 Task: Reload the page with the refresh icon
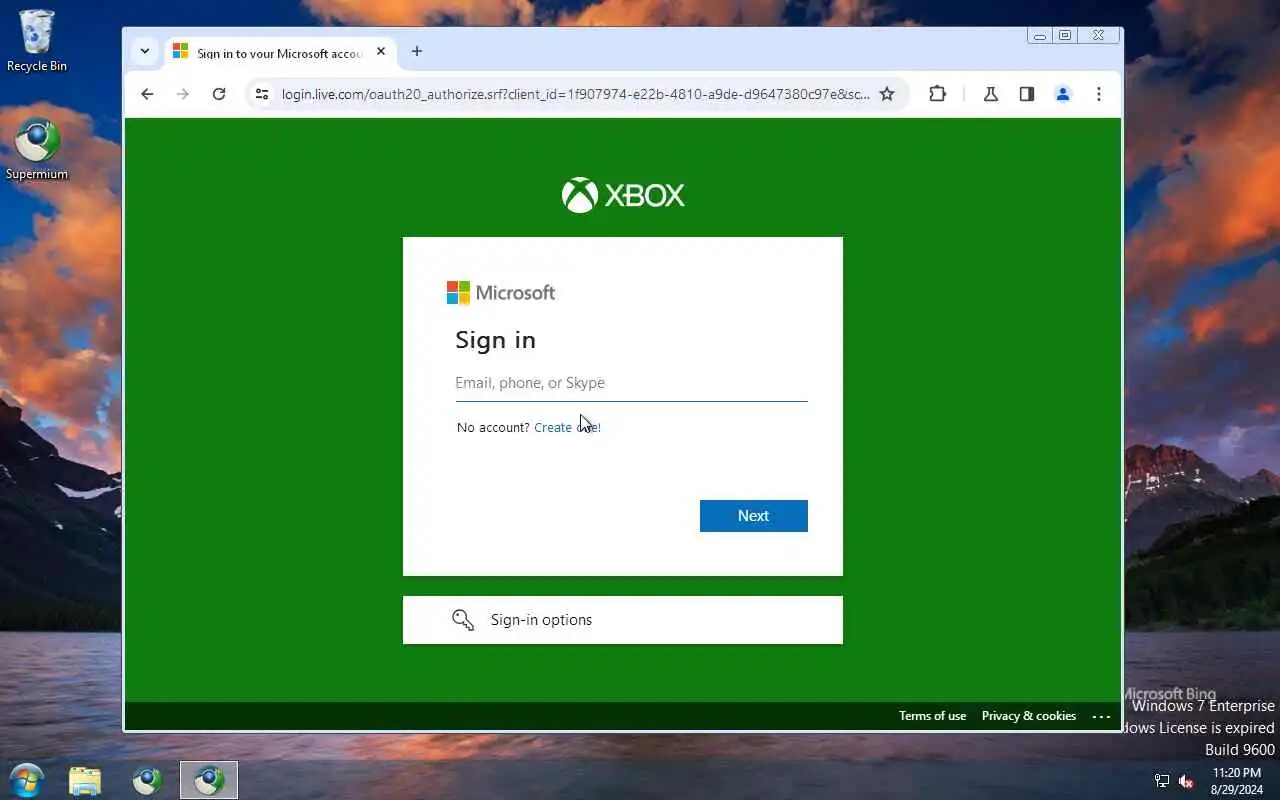click(x=219, y=94)
